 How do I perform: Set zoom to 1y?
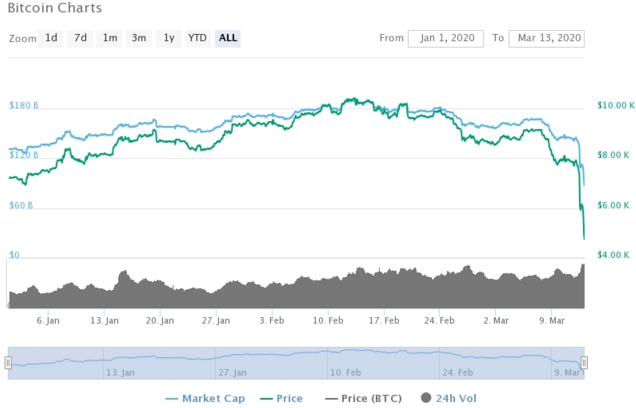pyautogui.click(x=169, y=38)
